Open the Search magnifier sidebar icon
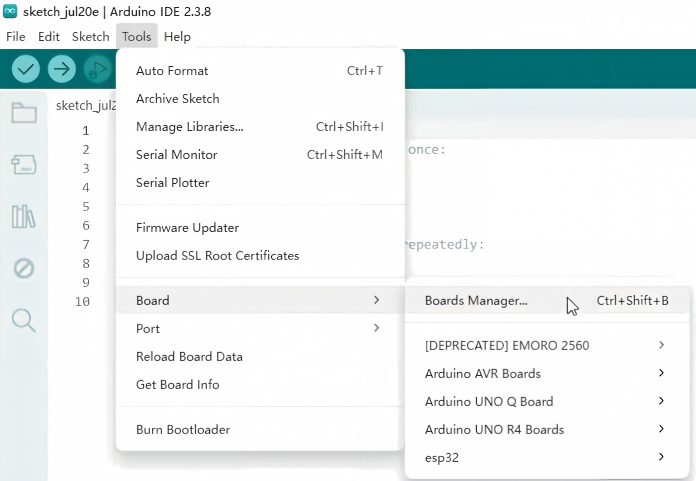Viewport: 696px width, 481px height. tap(24, 320)
